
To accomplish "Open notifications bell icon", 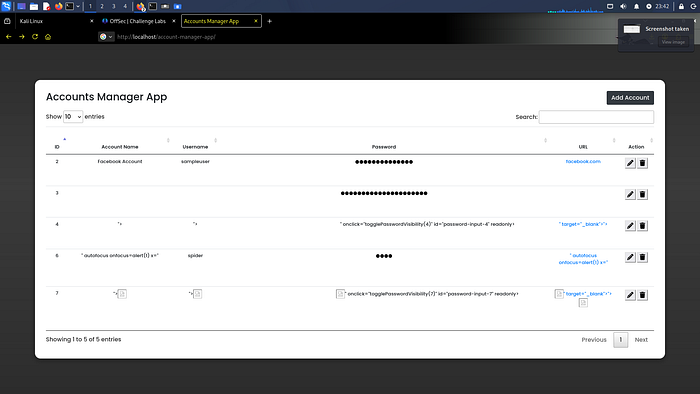I will click(636, 6).
